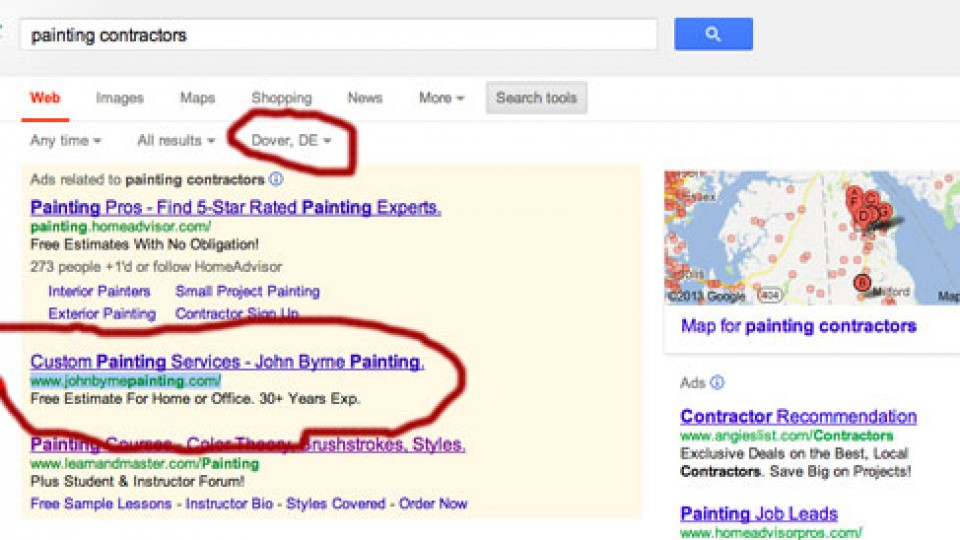Open Painting Courses Color Theory ad link

(247, 444)
